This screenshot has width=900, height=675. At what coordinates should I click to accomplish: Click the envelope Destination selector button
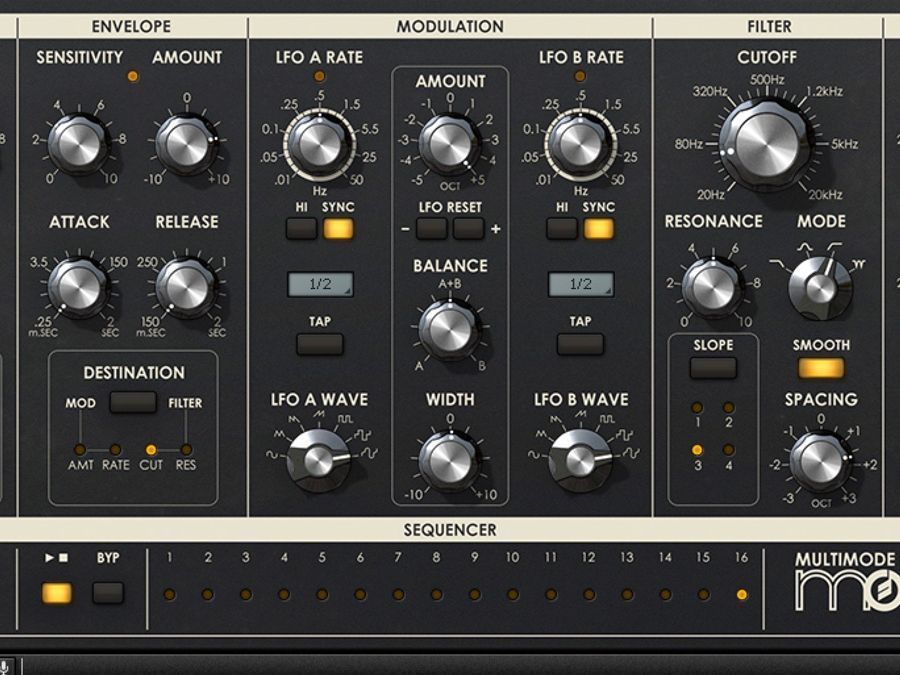coord(133,402)
